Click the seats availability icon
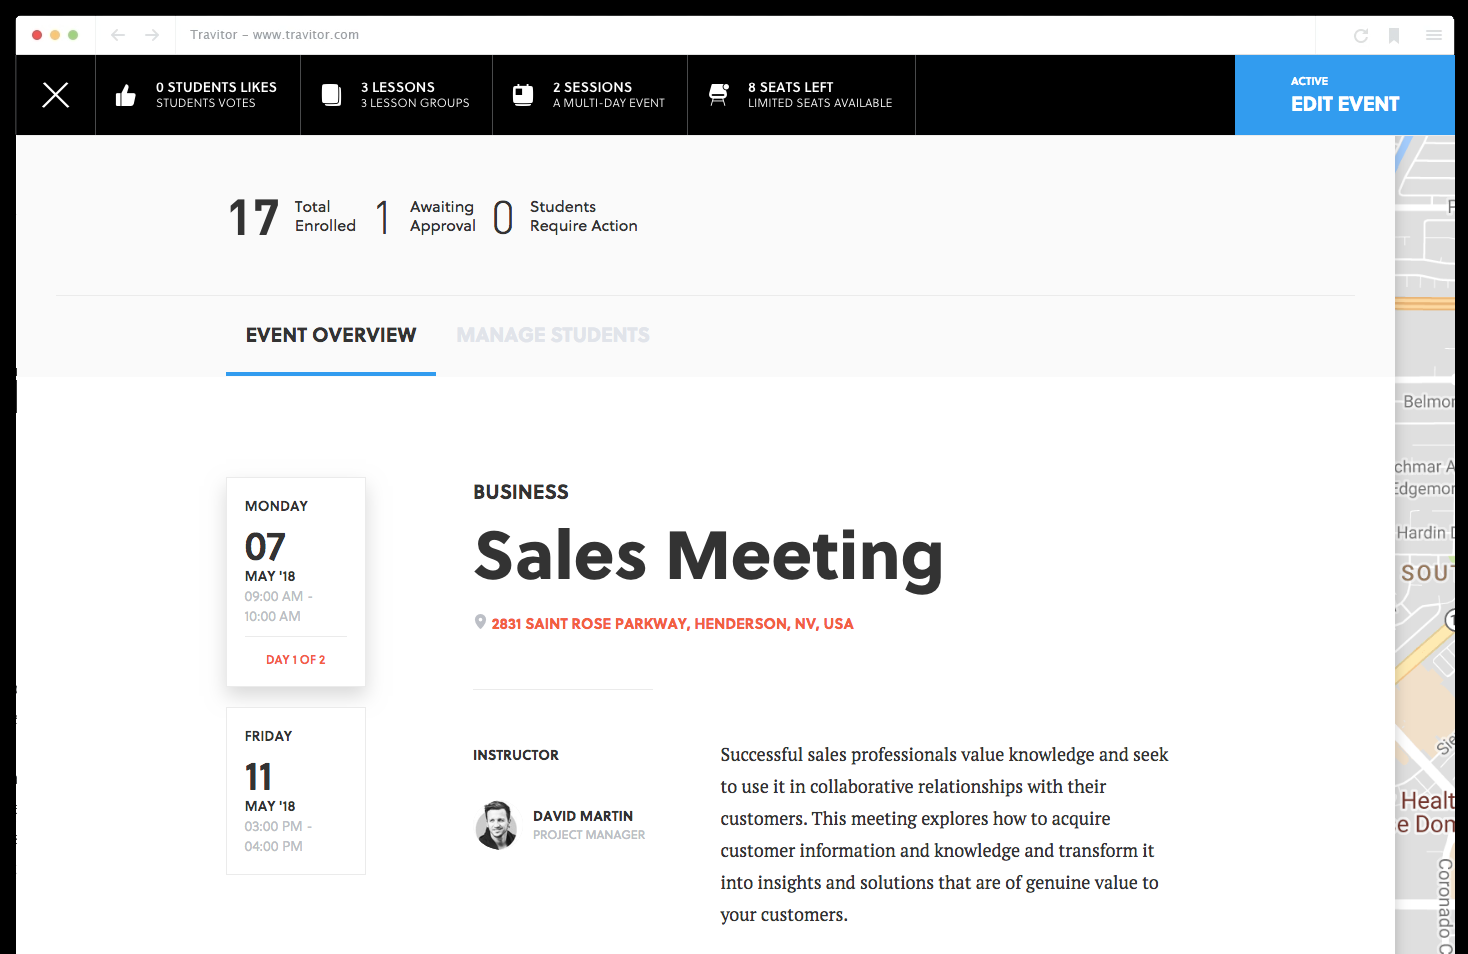The width and height of the screenshot is (1468, 954). 718,94
